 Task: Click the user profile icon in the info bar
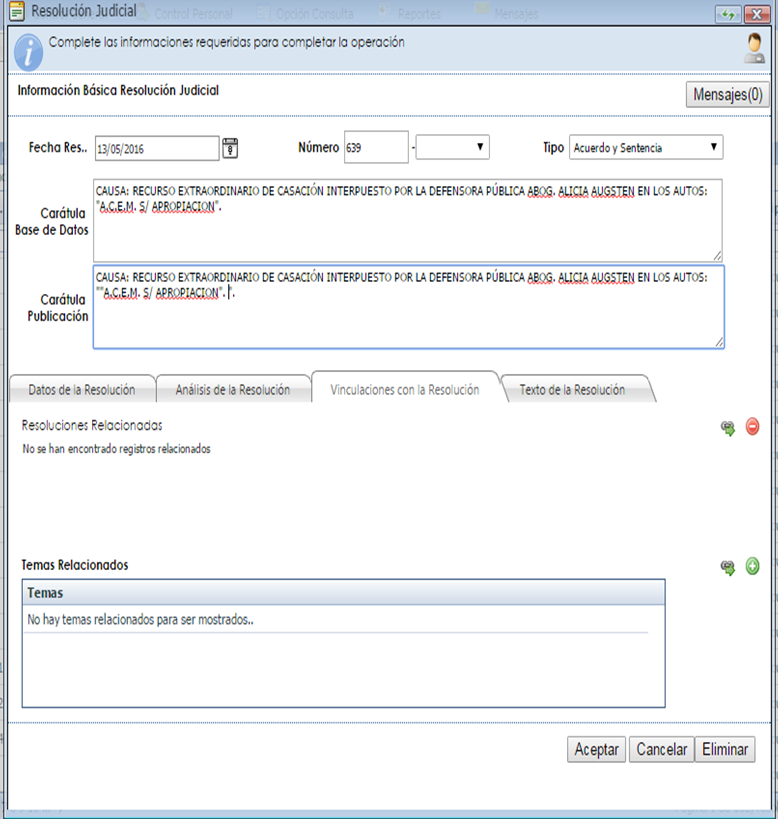[754, 48]
